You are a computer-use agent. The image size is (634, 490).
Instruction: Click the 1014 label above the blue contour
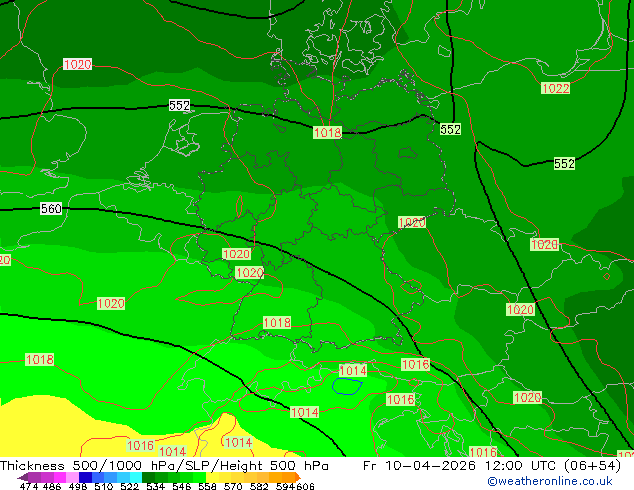click(353, 371)
